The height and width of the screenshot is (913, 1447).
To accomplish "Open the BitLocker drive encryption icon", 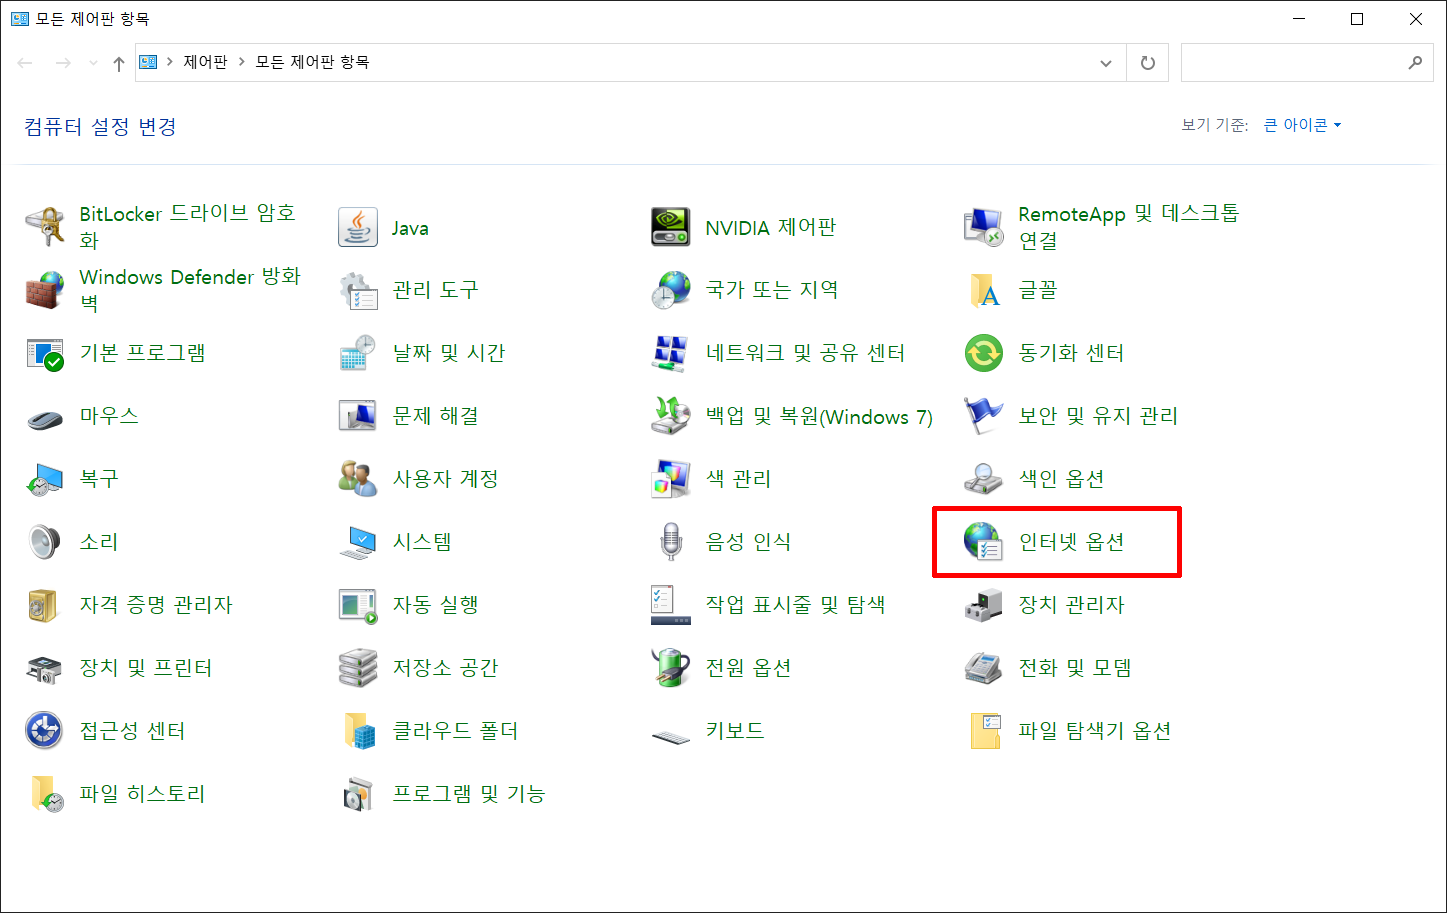I will pos(45,227).
